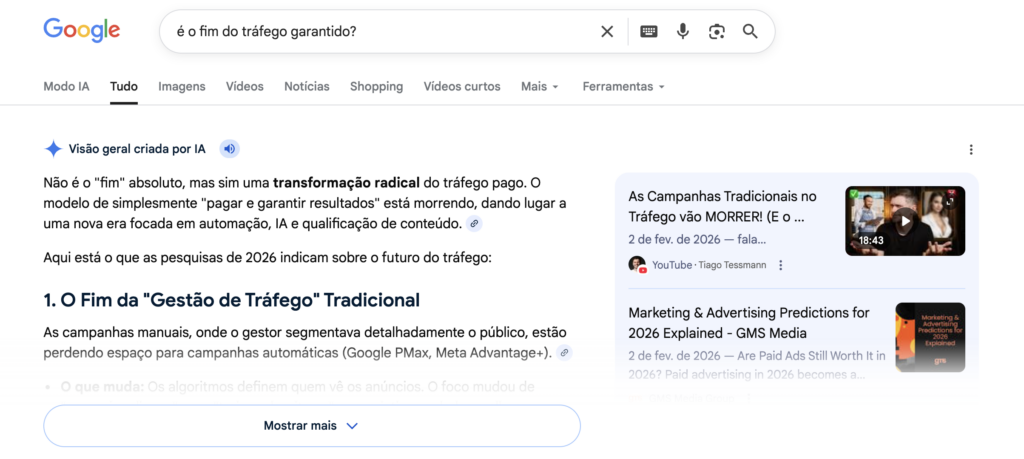This screenshot has height=459, width=1024.
Task: Start voice search with the microphone icon
Action: click(683, 32)
